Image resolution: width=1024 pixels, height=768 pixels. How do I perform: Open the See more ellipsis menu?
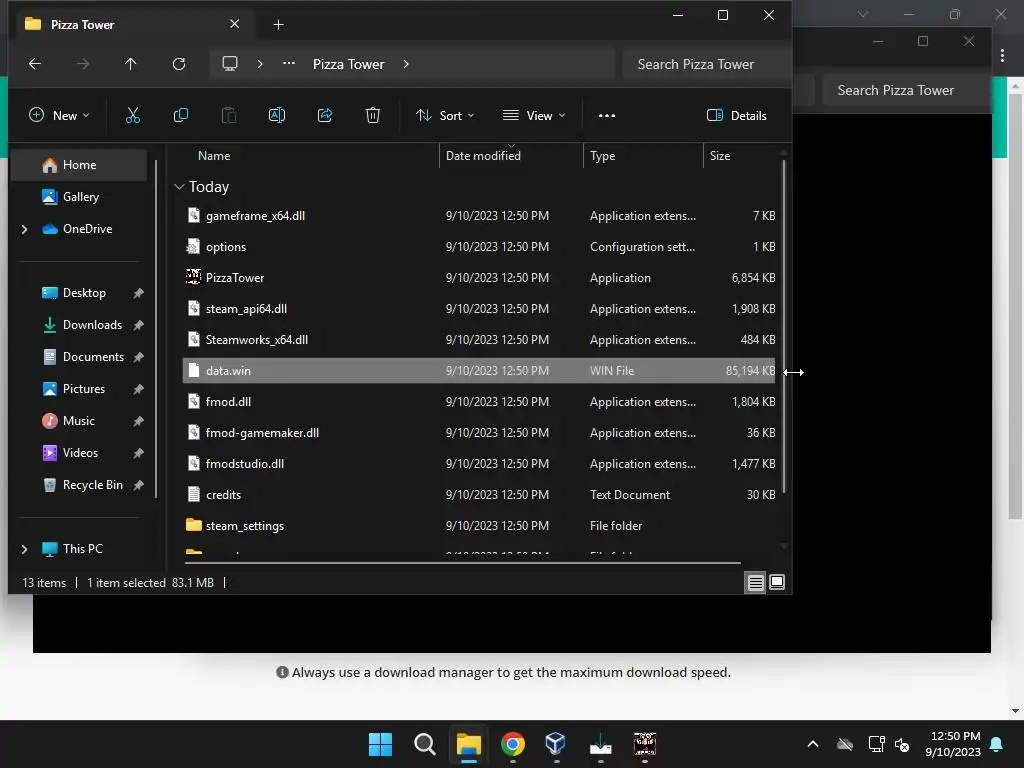click(x=607, y=116)
